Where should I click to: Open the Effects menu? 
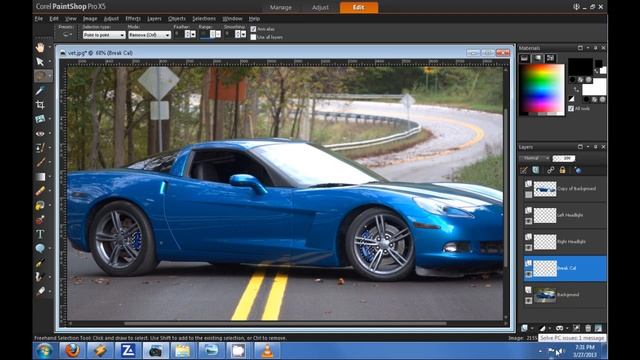click(x=133, y=19)
